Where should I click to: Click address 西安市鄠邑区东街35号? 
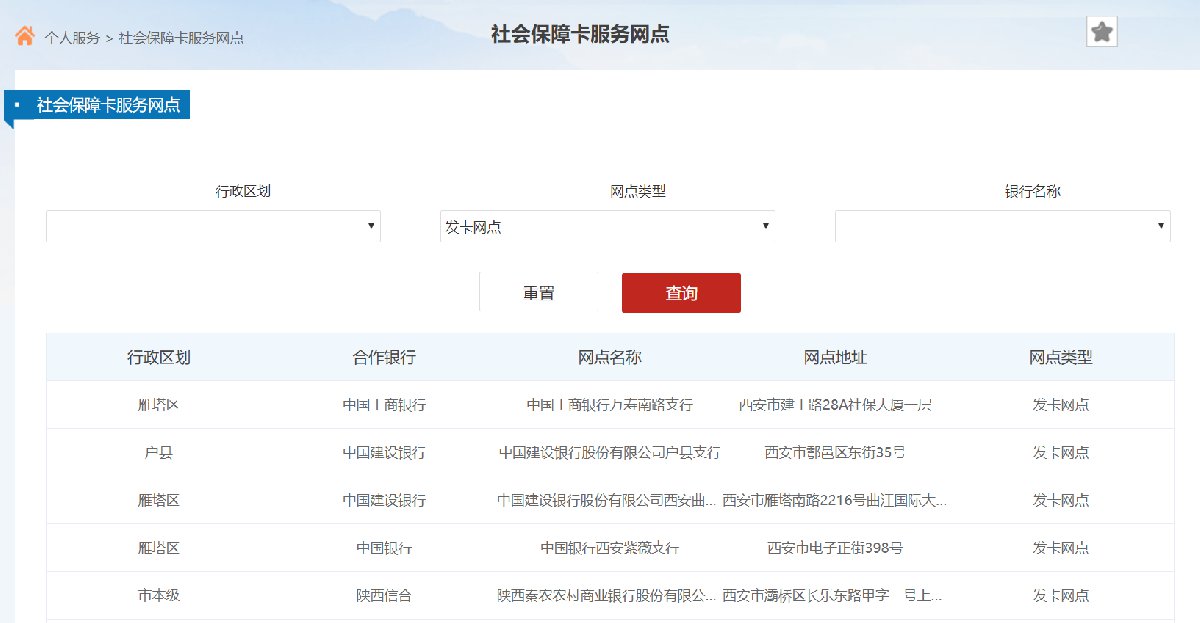pyautogui.click(x=835, y=452)
